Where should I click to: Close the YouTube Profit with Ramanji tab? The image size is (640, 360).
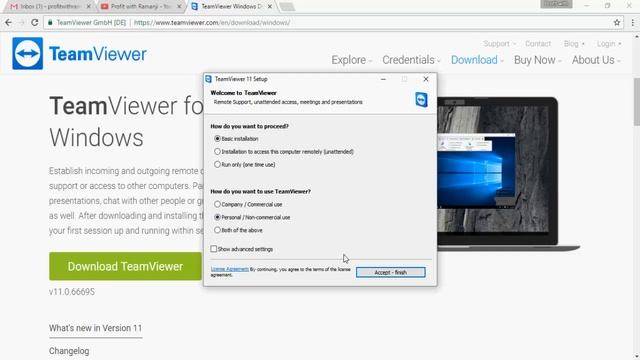179,7
